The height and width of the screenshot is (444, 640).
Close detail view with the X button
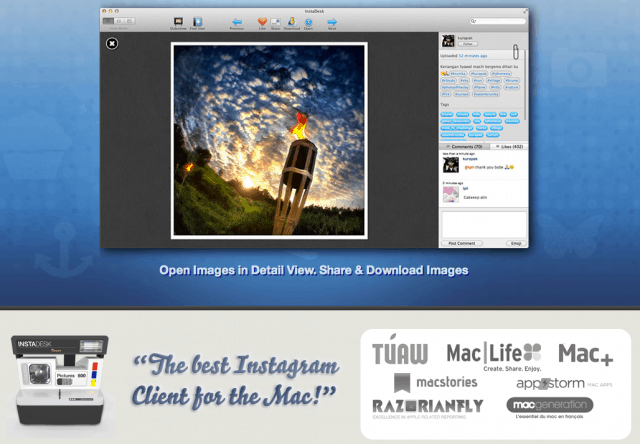[112, 43]
